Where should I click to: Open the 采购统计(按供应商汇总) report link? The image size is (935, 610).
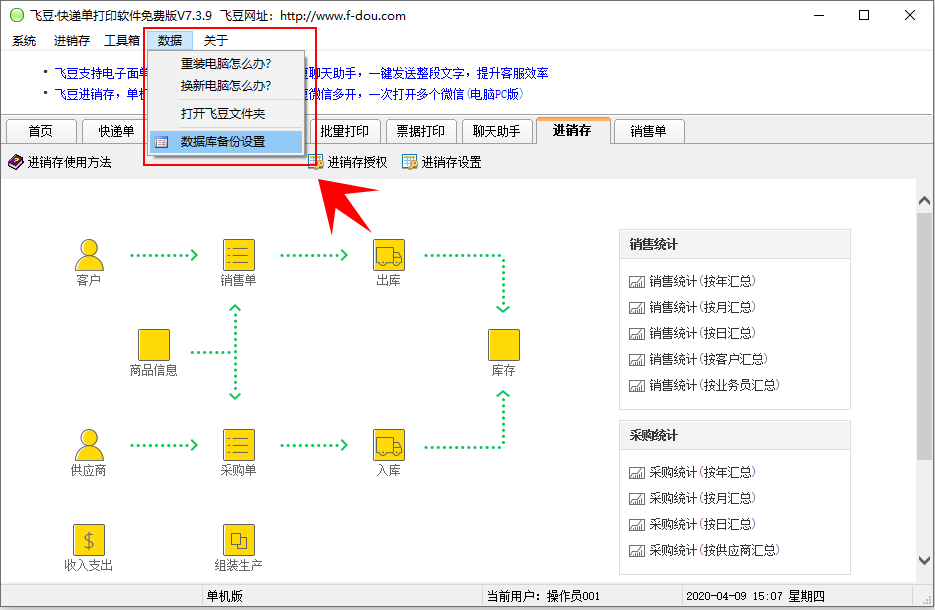pos(714,550)
